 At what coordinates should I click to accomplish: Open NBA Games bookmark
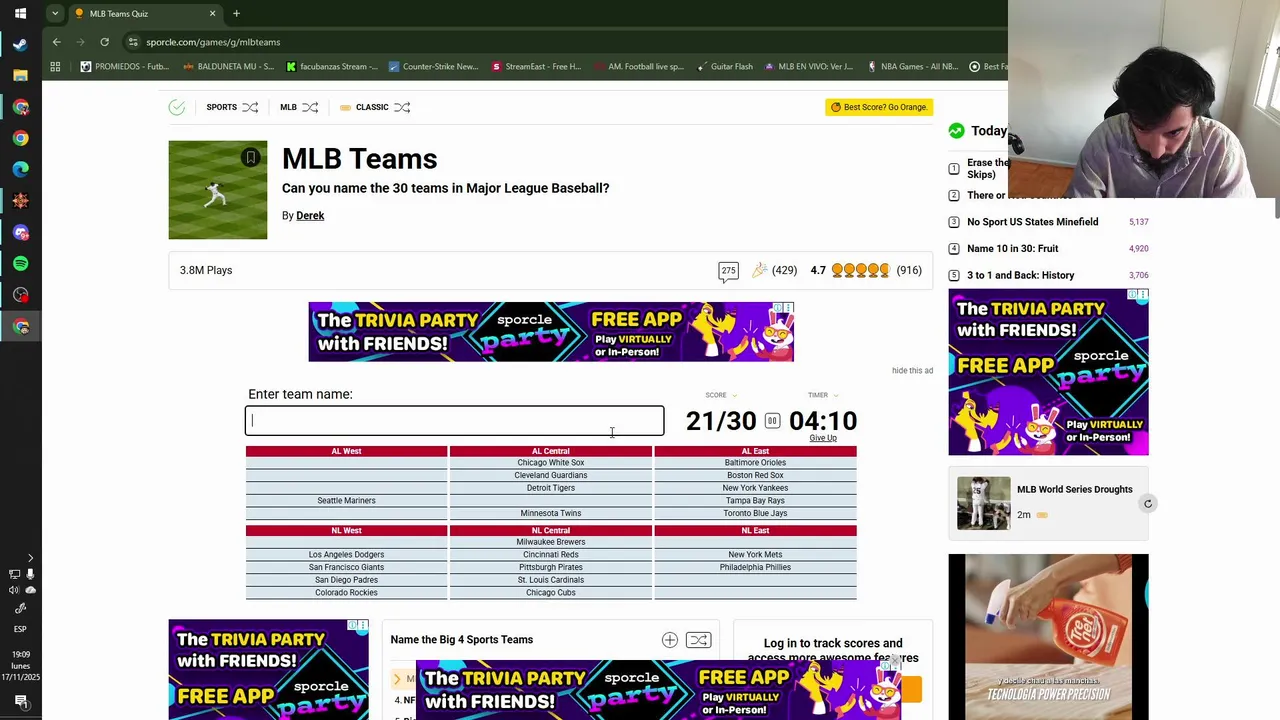pyautogui.click(x=912, y=67)
